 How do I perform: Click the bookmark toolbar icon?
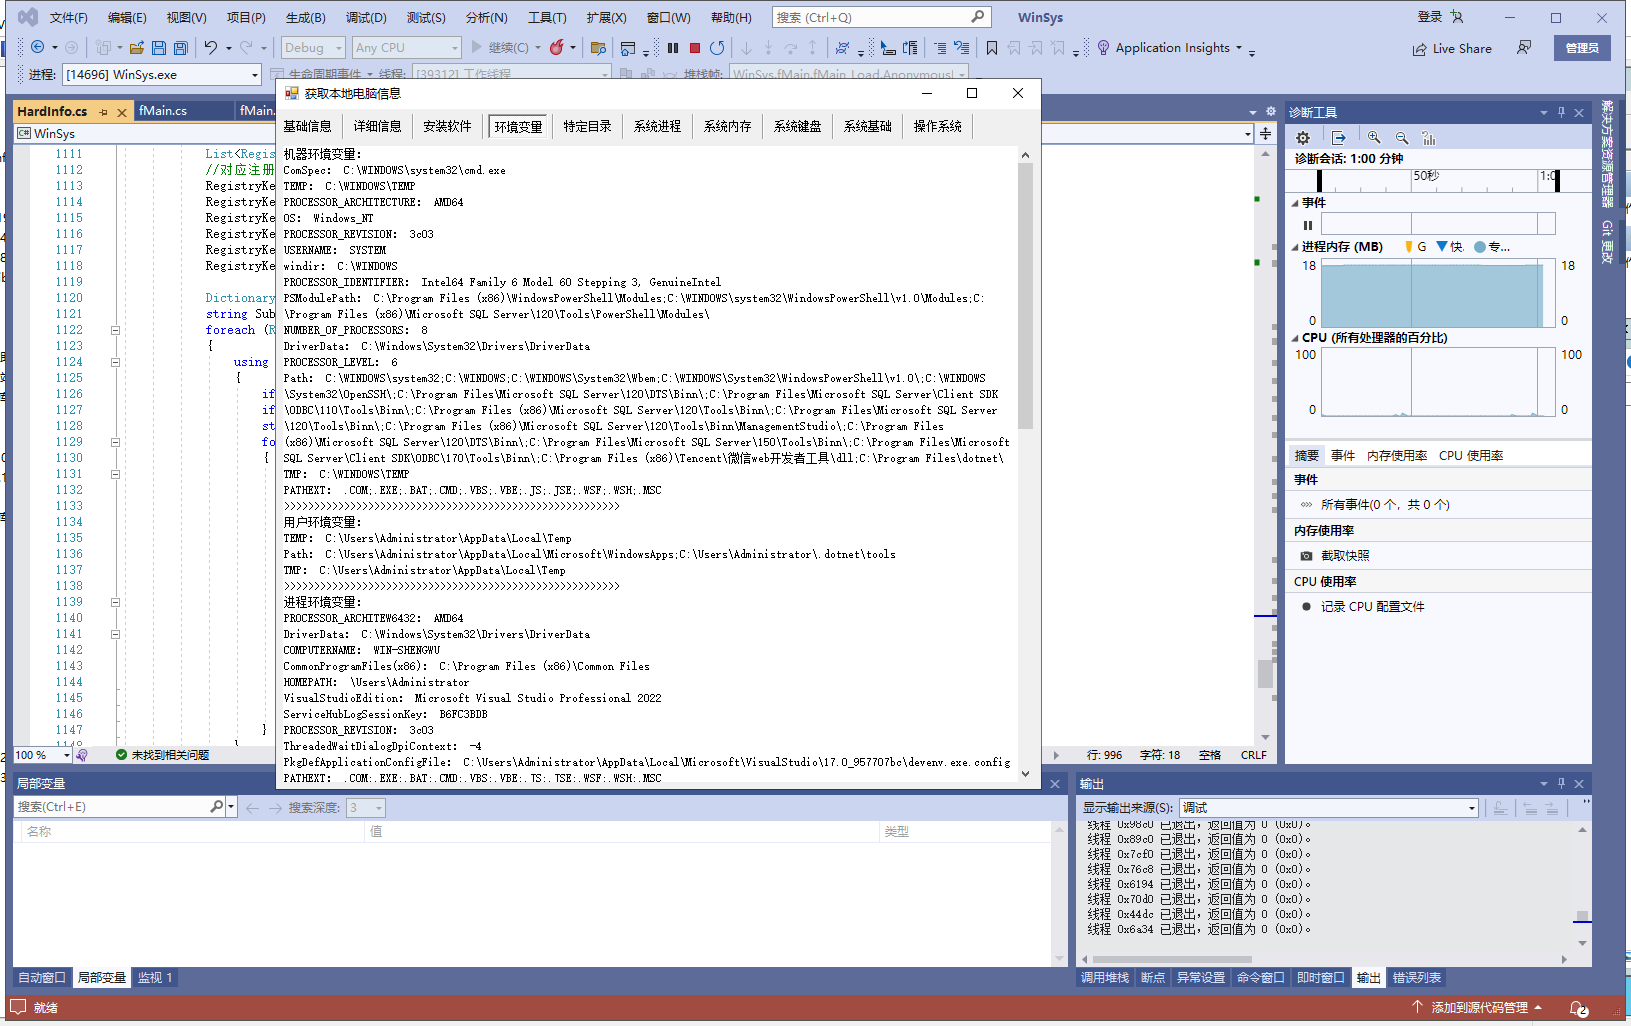[992, 47]
